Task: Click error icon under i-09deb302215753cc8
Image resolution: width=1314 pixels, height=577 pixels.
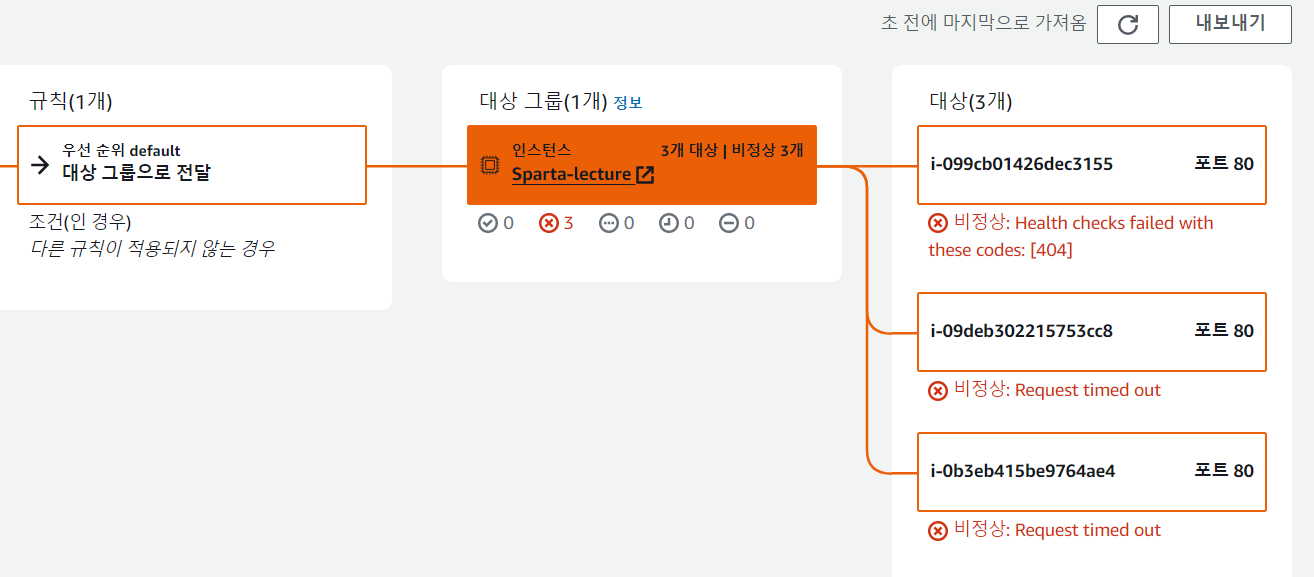Action: 938,391
